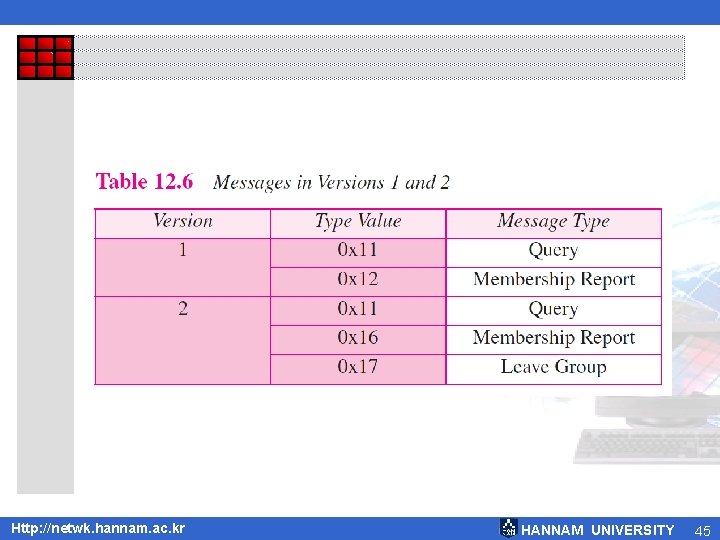
Task: Click the Hannam University emblem icon
Action: pyautogui.click(x=508, y=528)
